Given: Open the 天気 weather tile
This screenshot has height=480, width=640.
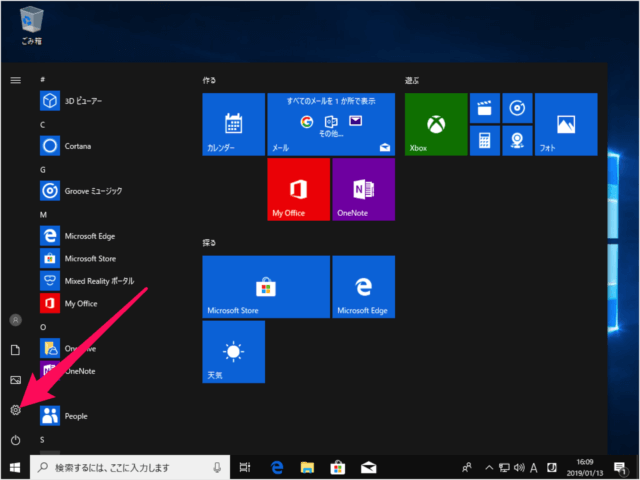Looking at the screenshot, I should pyautogui.click(x=233, y=352).
